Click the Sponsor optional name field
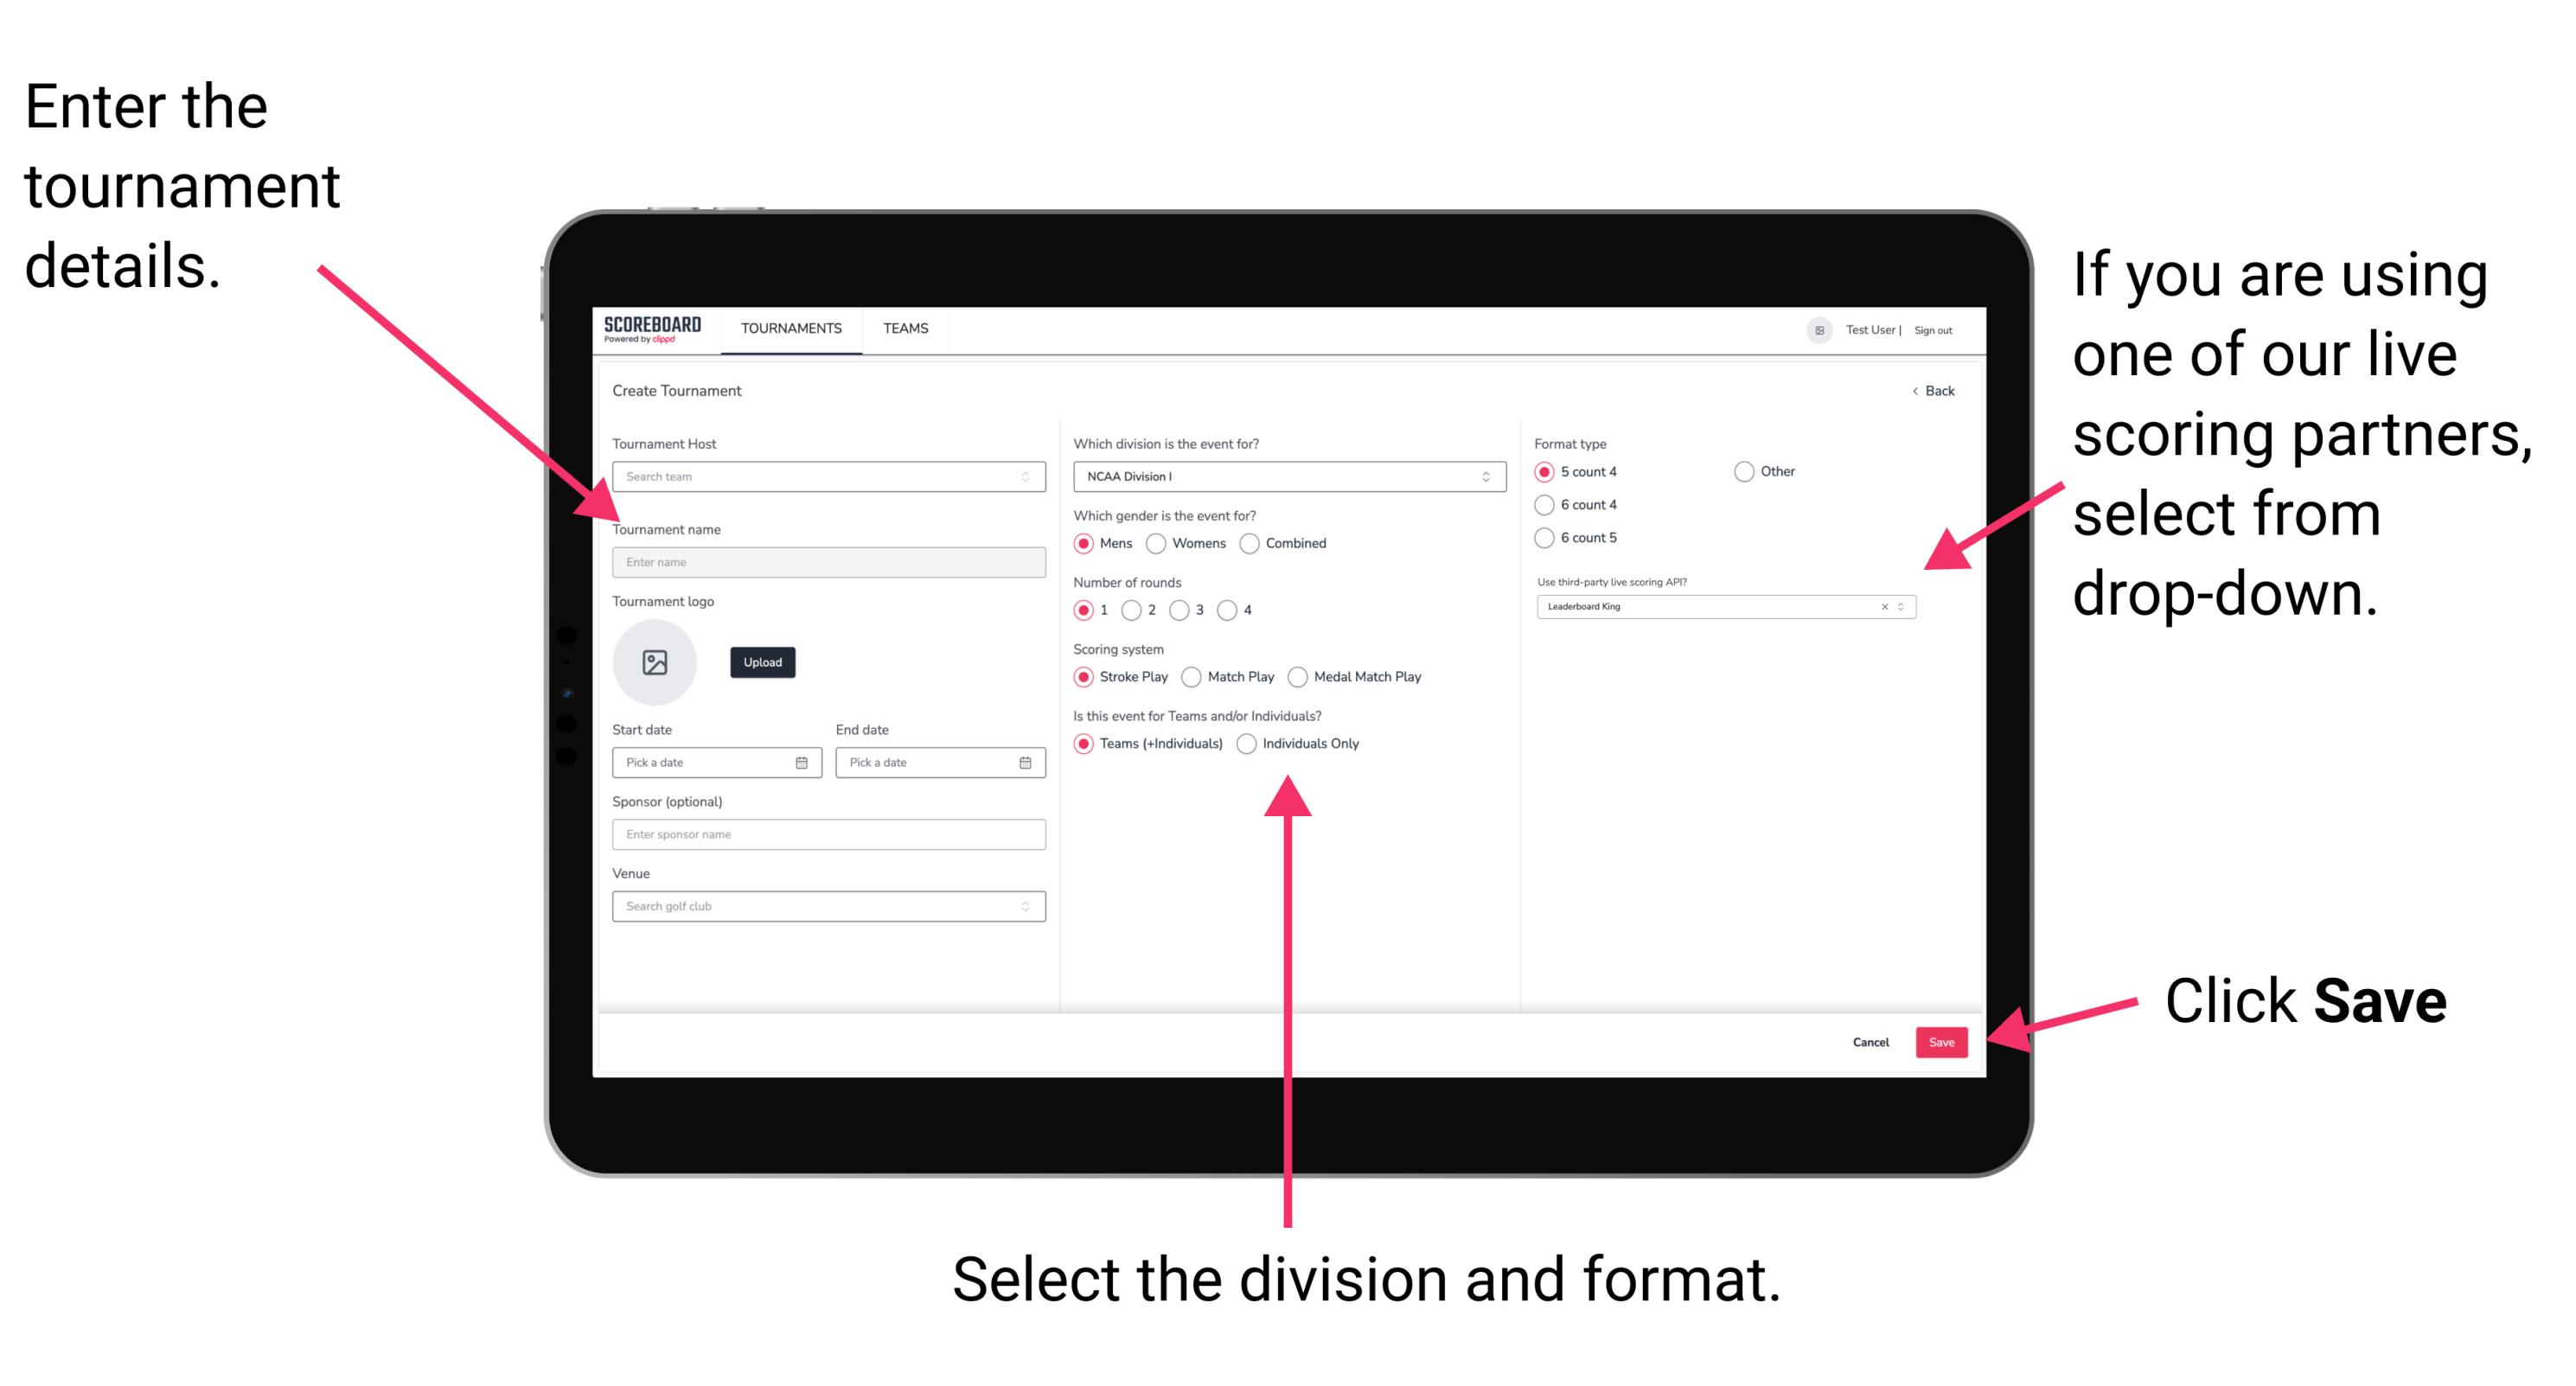2576x1386 pixels. (825, 834)
